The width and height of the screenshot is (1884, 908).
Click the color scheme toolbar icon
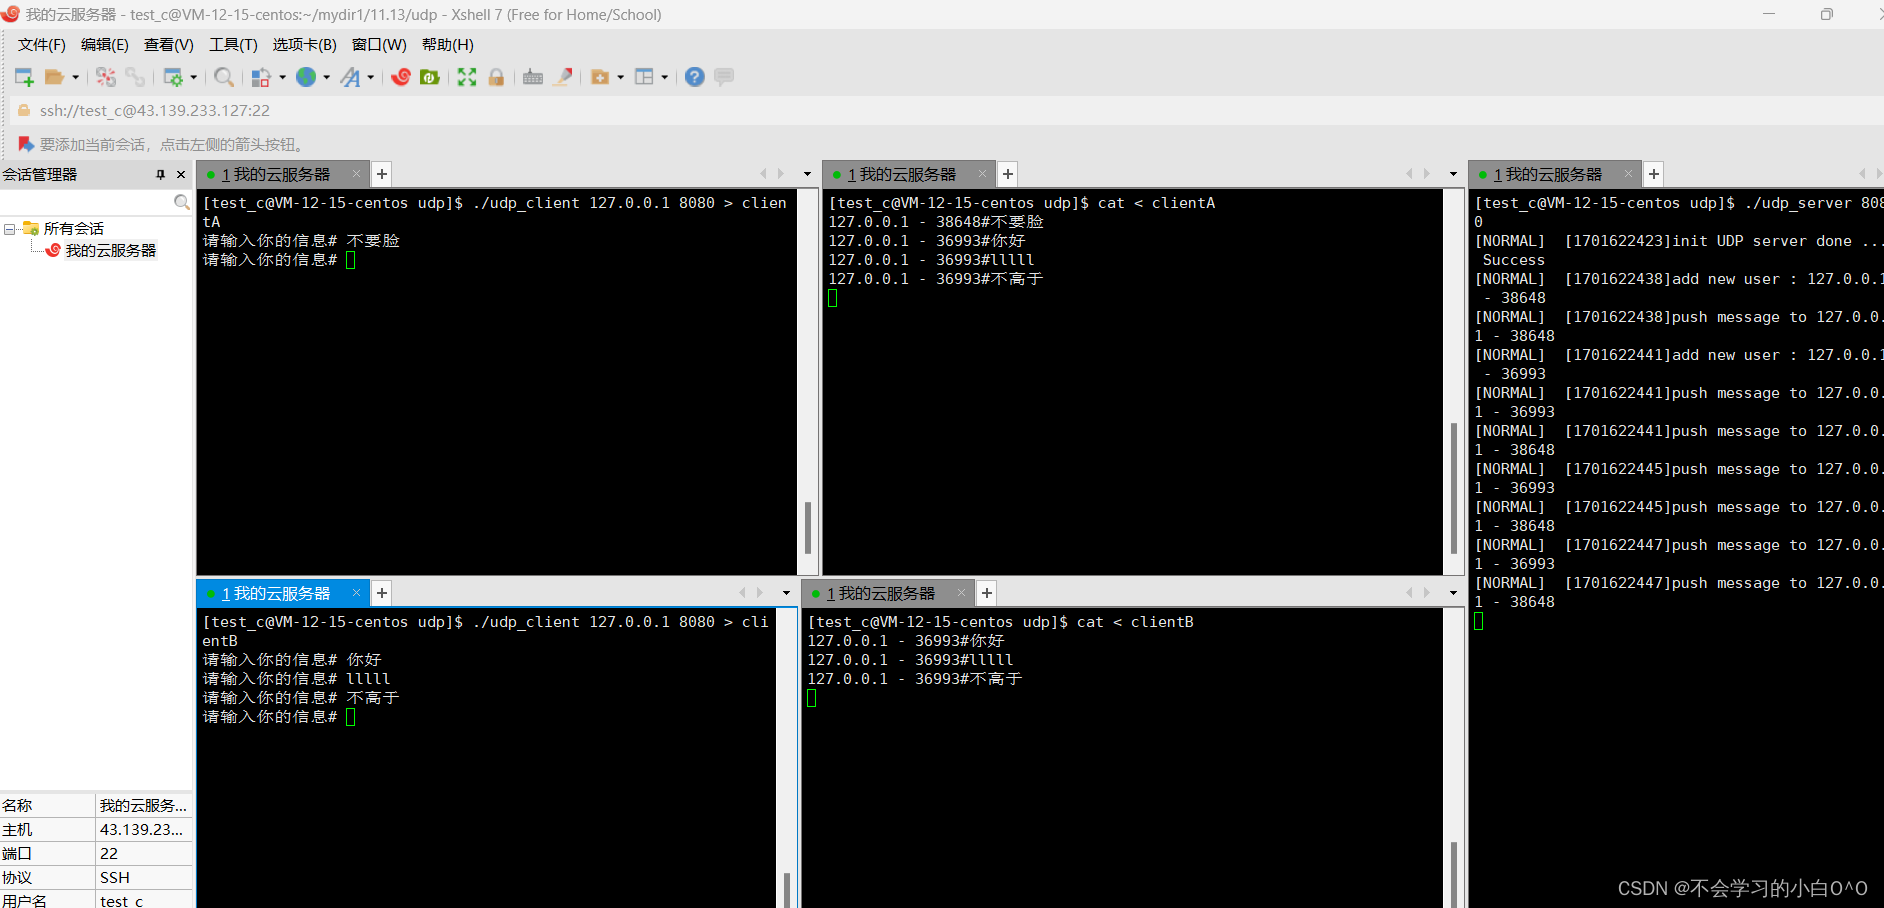coord(261,77)
